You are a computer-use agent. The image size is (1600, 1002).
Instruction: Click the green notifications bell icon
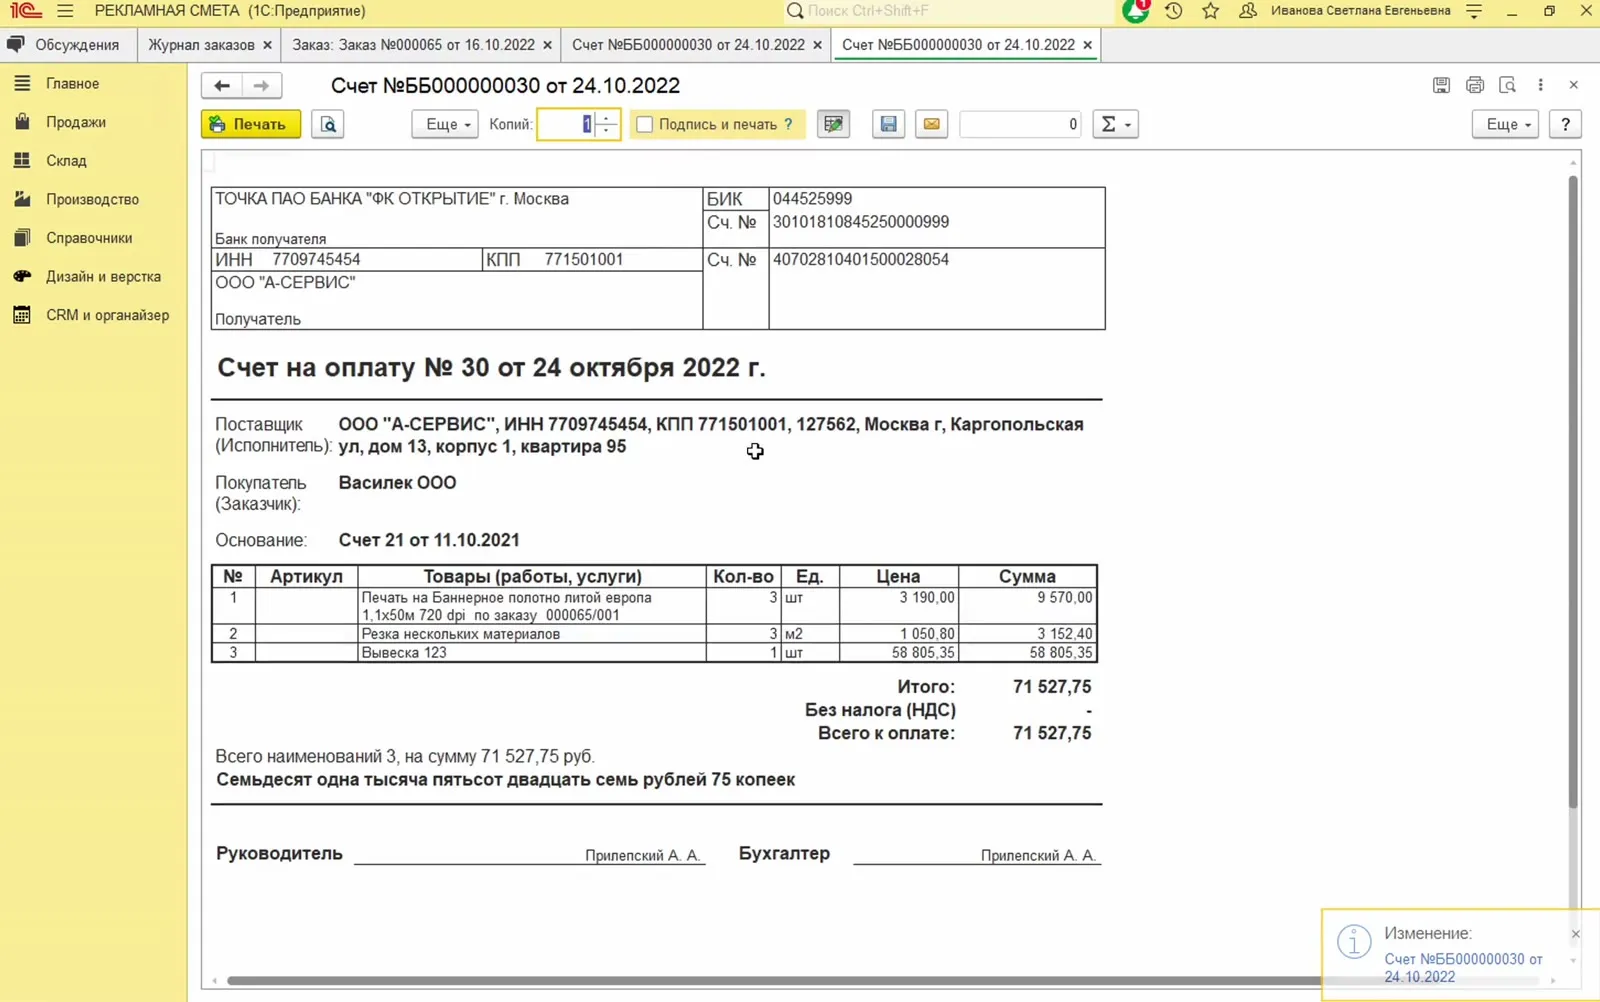coord(1136,11)
